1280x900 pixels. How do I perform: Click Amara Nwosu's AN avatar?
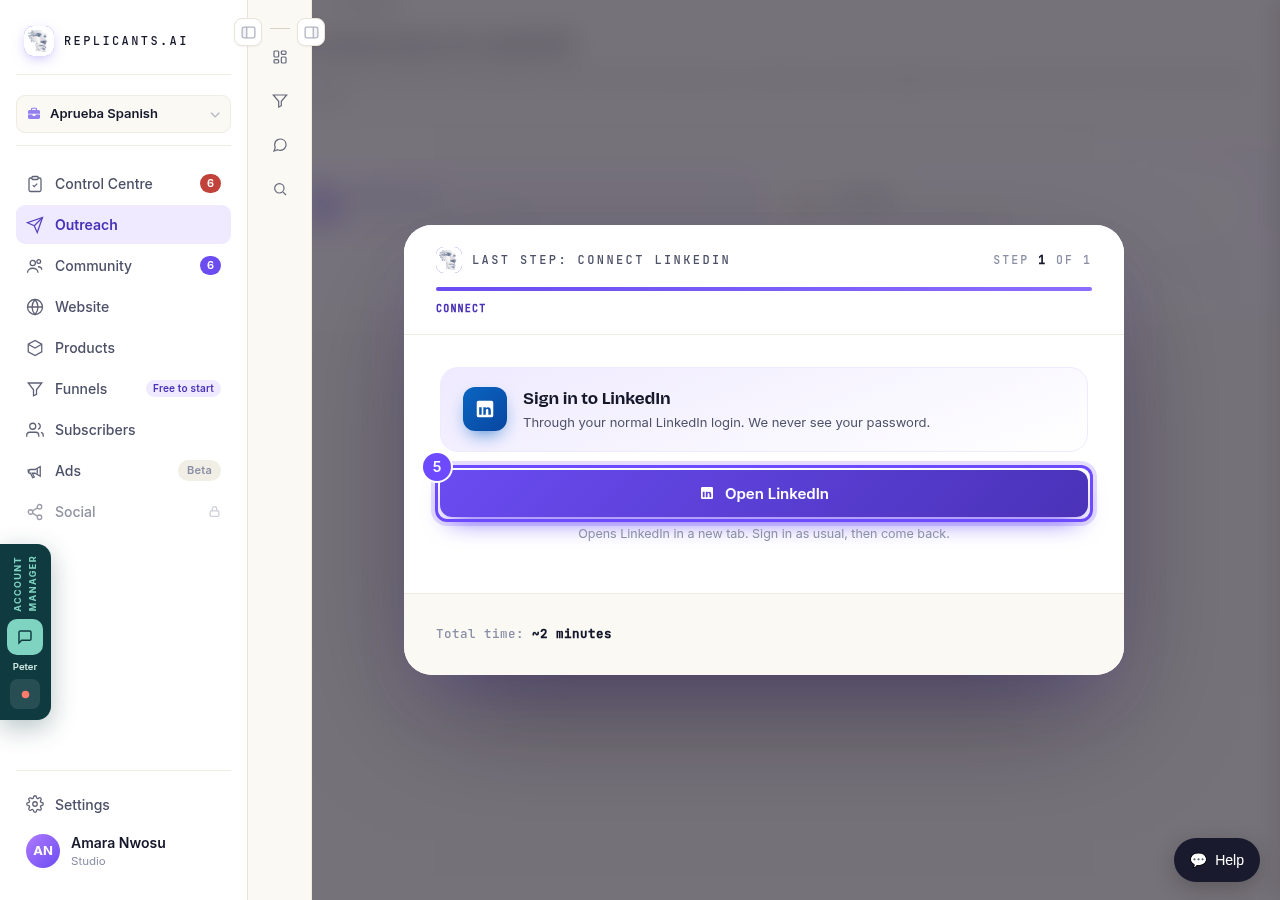(43, 851)
